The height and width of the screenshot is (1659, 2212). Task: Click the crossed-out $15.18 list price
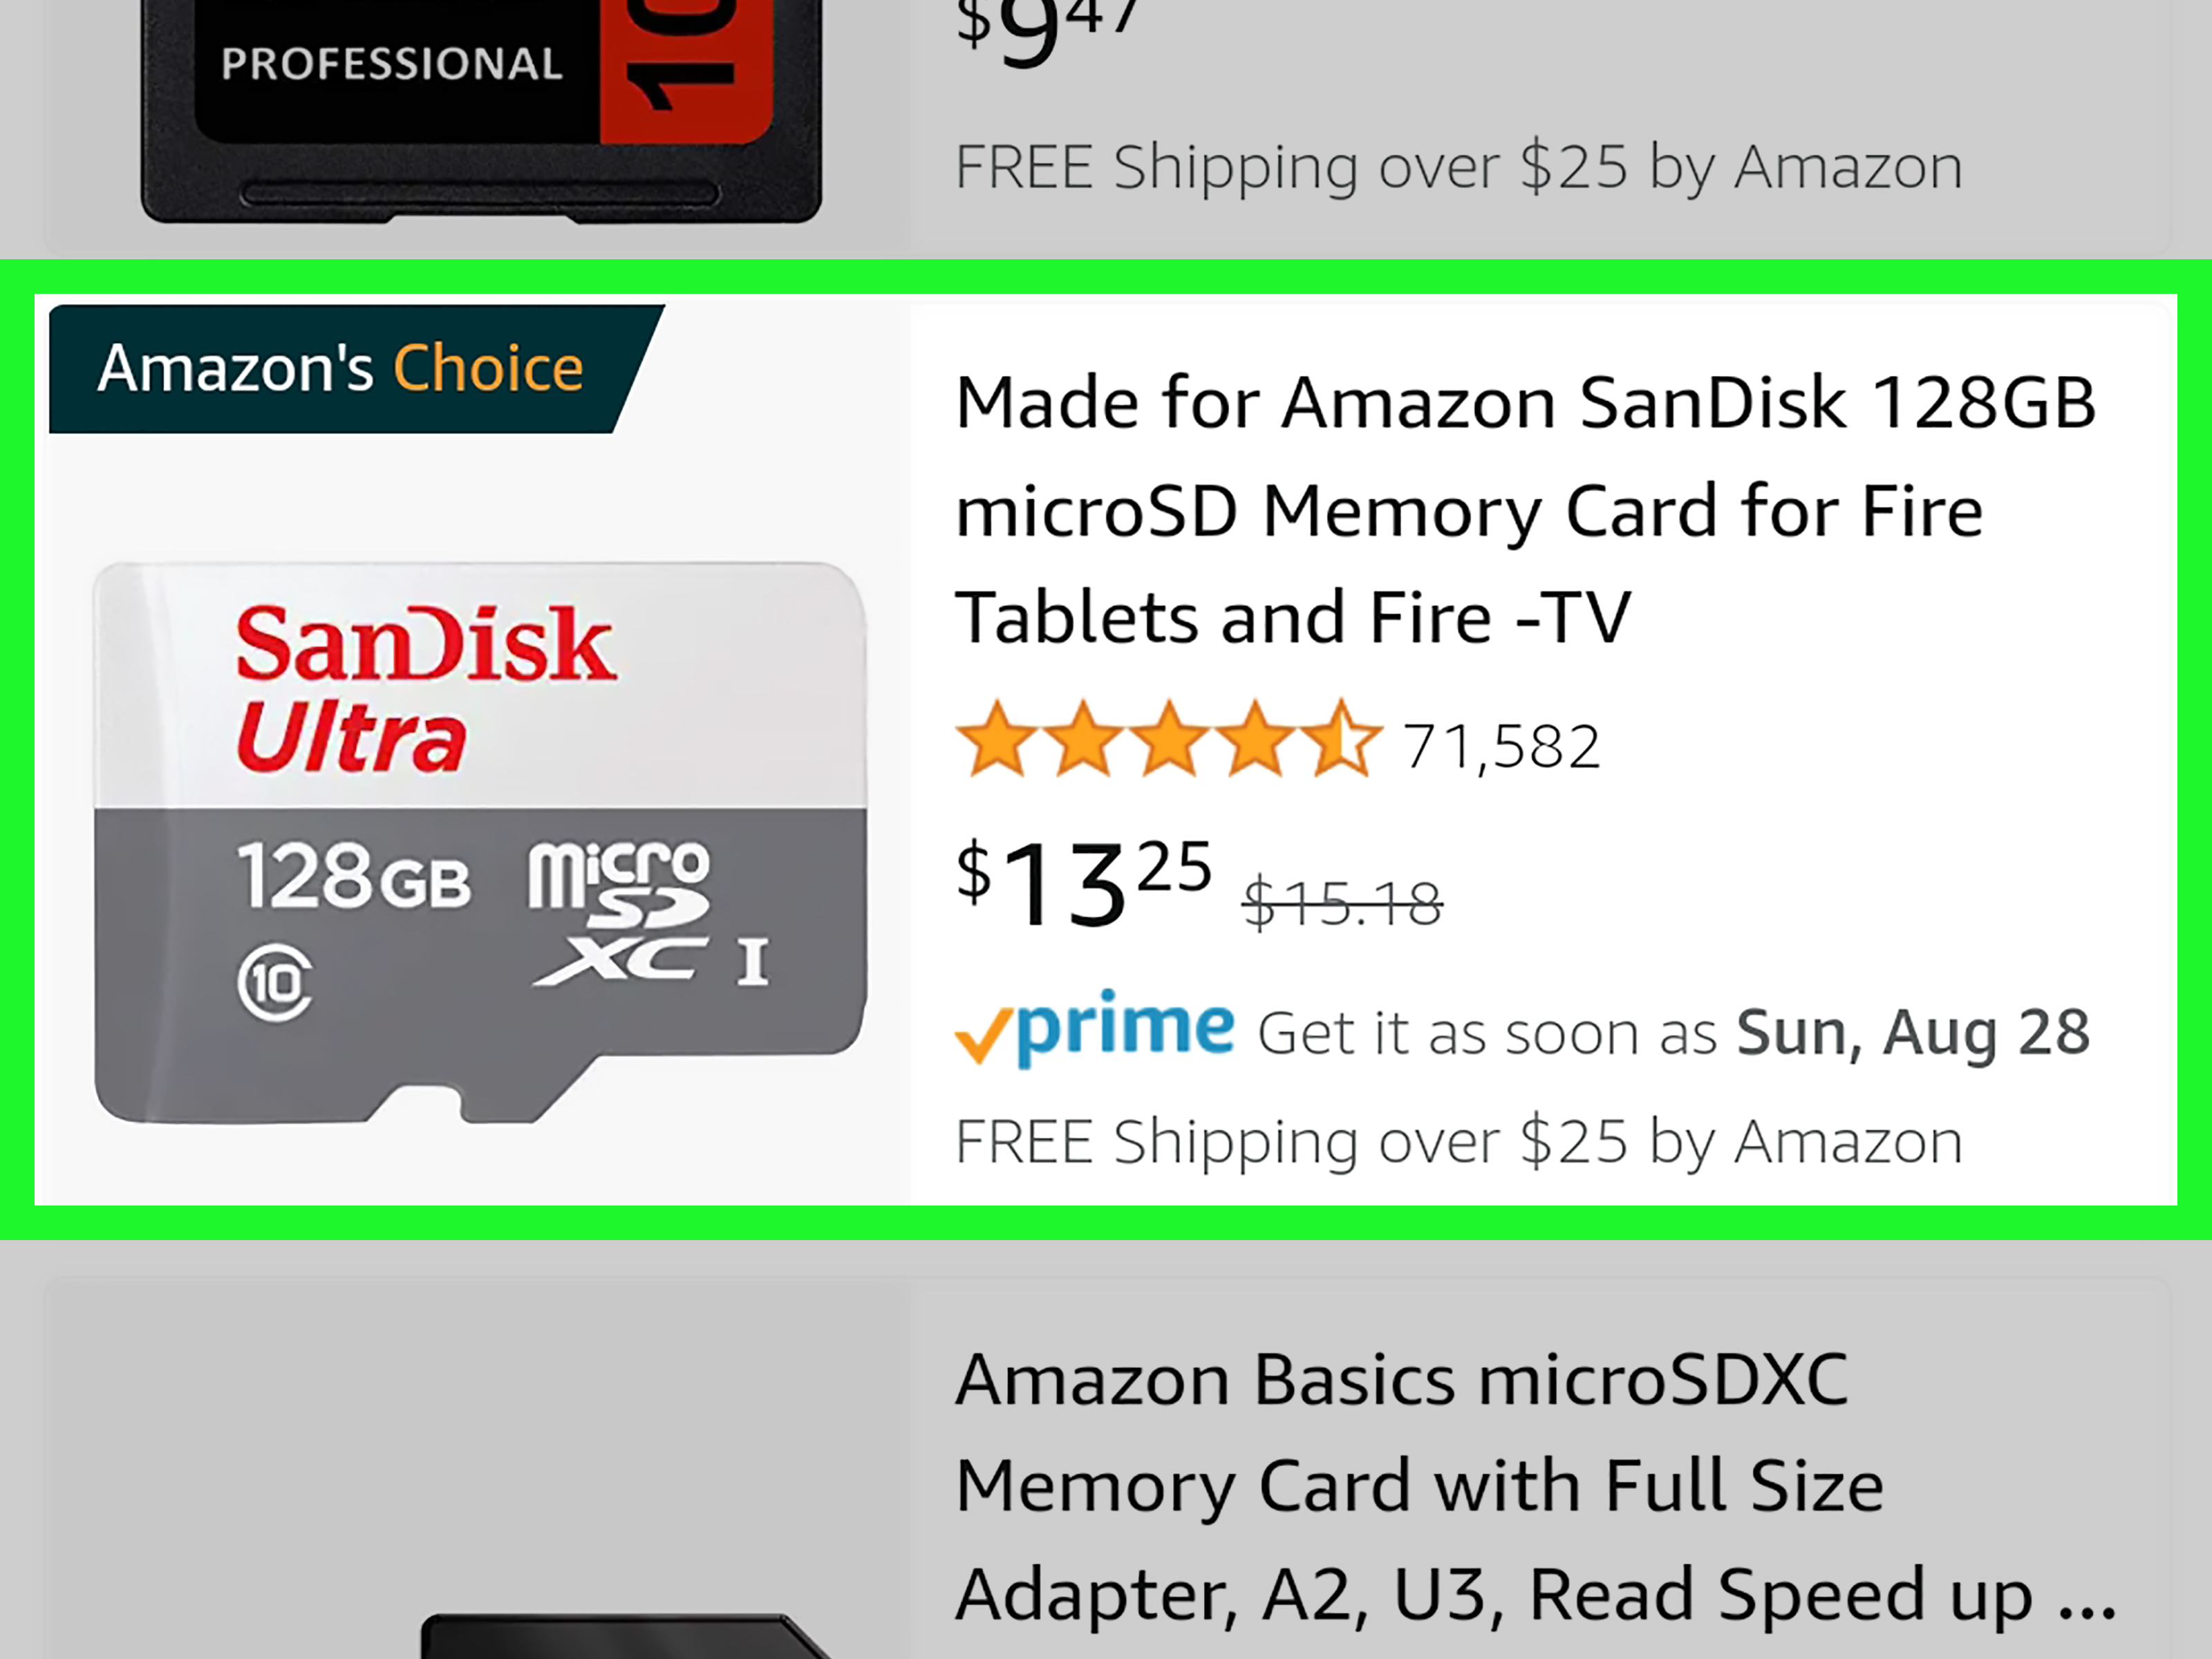(x=1342, y=903)
